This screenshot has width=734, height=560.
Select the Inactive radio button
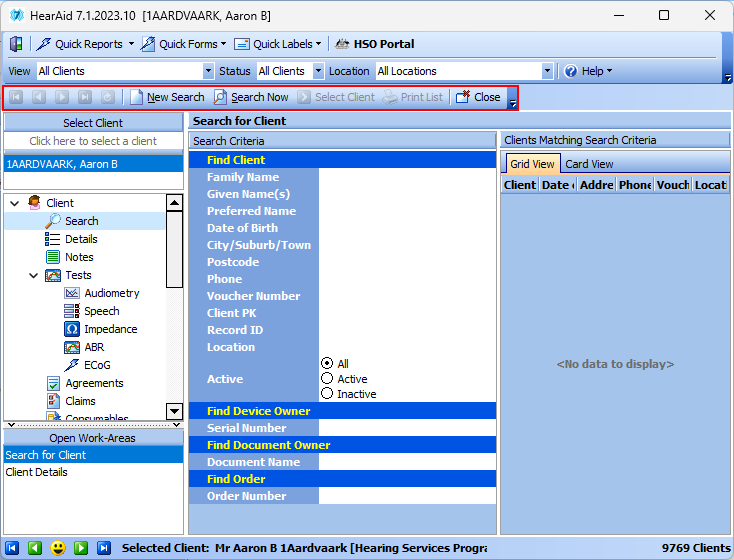tap(327, 394)
